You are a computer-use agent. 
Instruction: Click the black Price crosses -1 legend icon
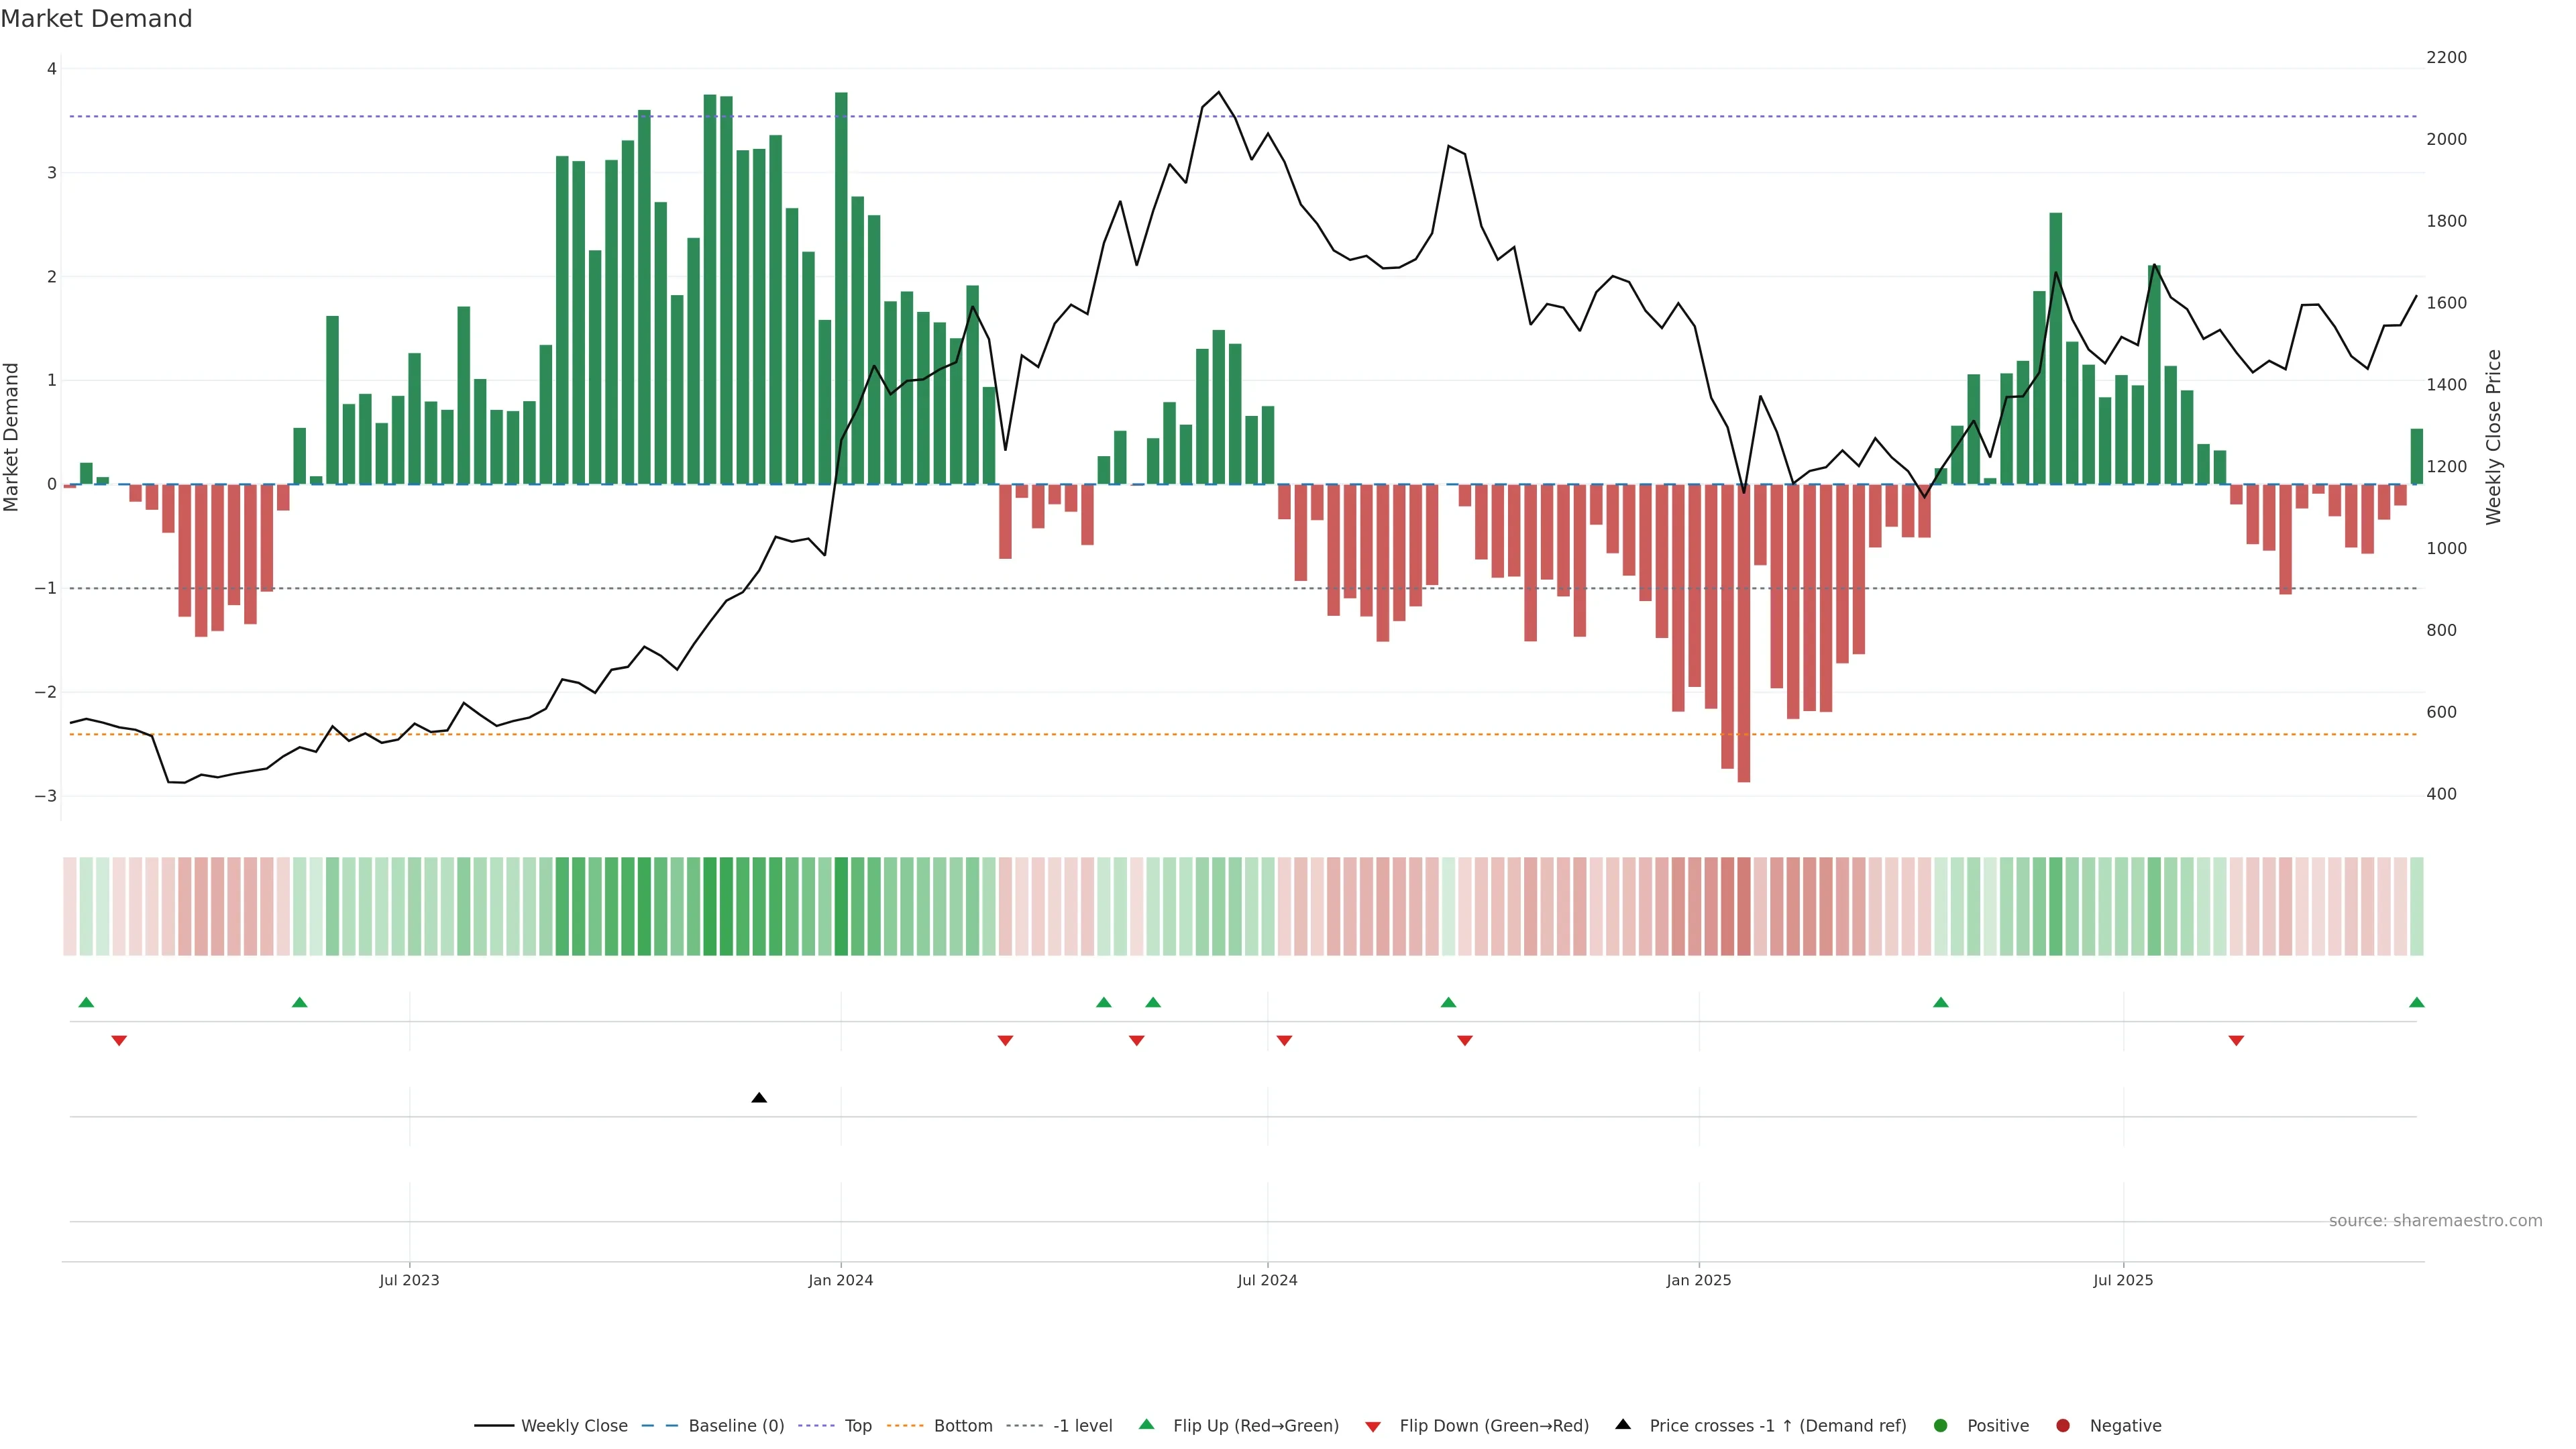pos(1623,1424)
